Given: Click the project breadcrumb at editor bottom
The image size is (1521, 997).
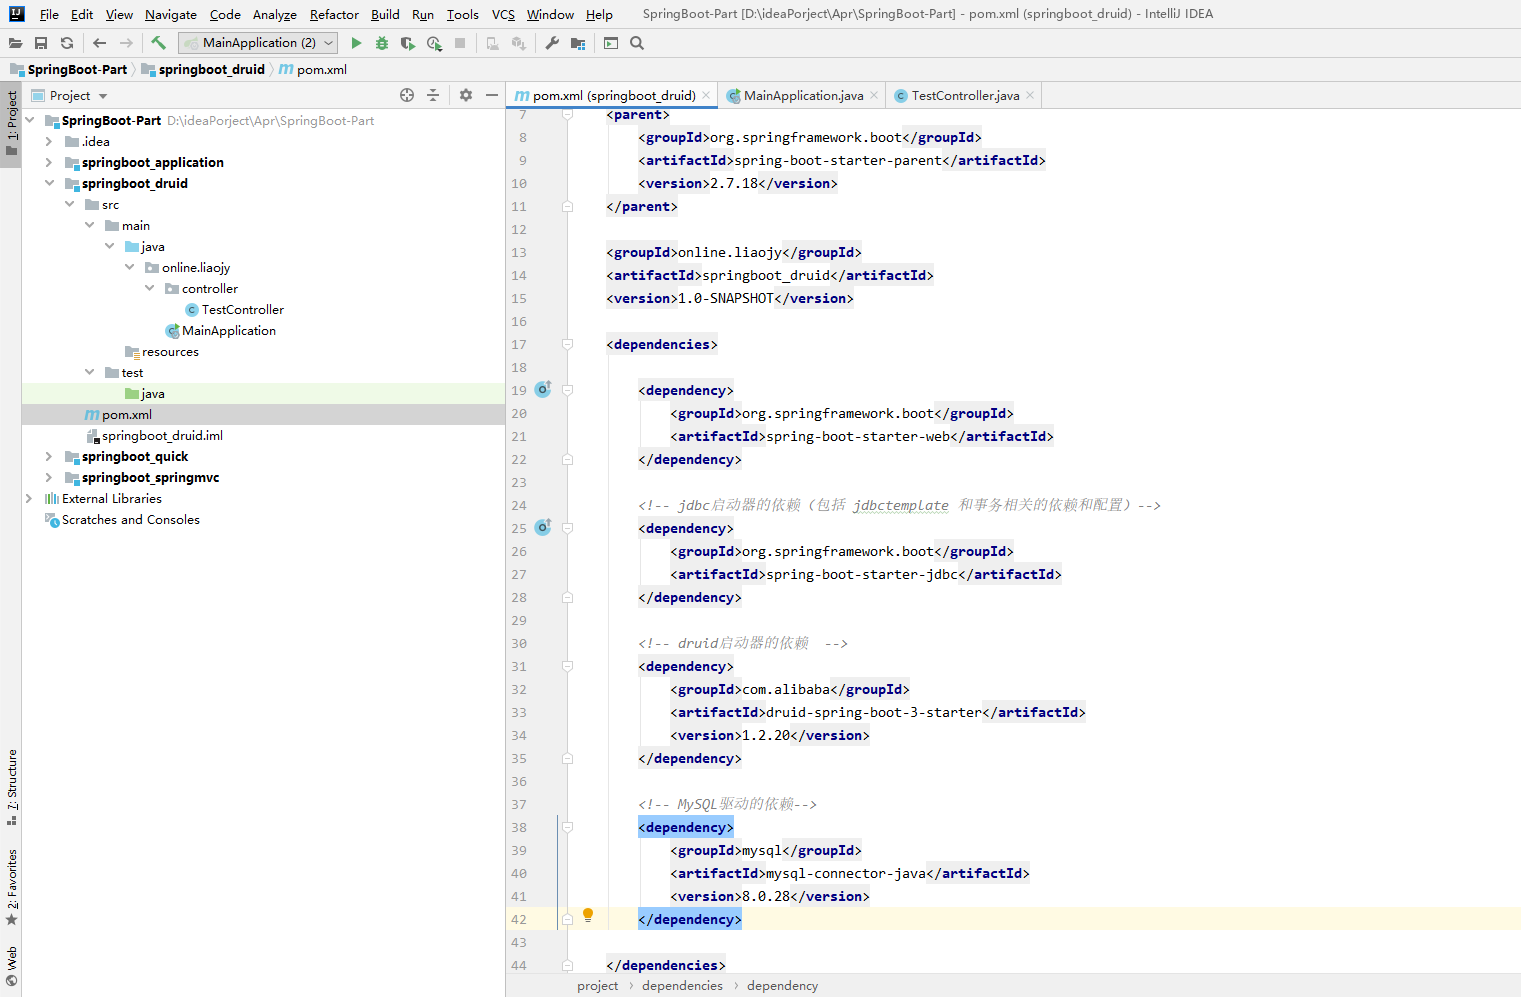Looking at the screenshot, I should [597, 986].
